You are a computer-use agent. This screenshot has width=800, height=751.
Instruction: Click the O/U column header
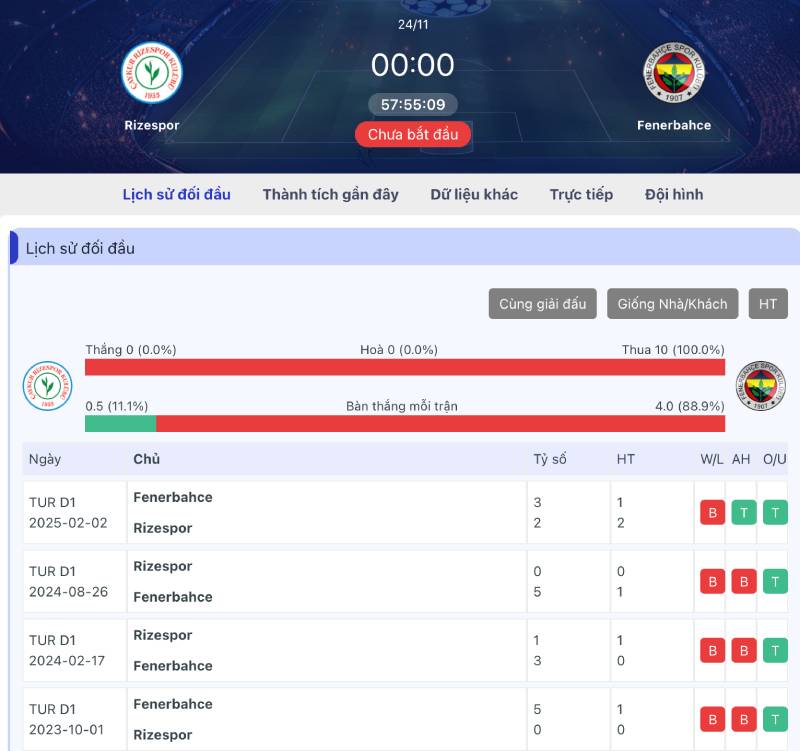pyautogui.click(x=774, y=459)
